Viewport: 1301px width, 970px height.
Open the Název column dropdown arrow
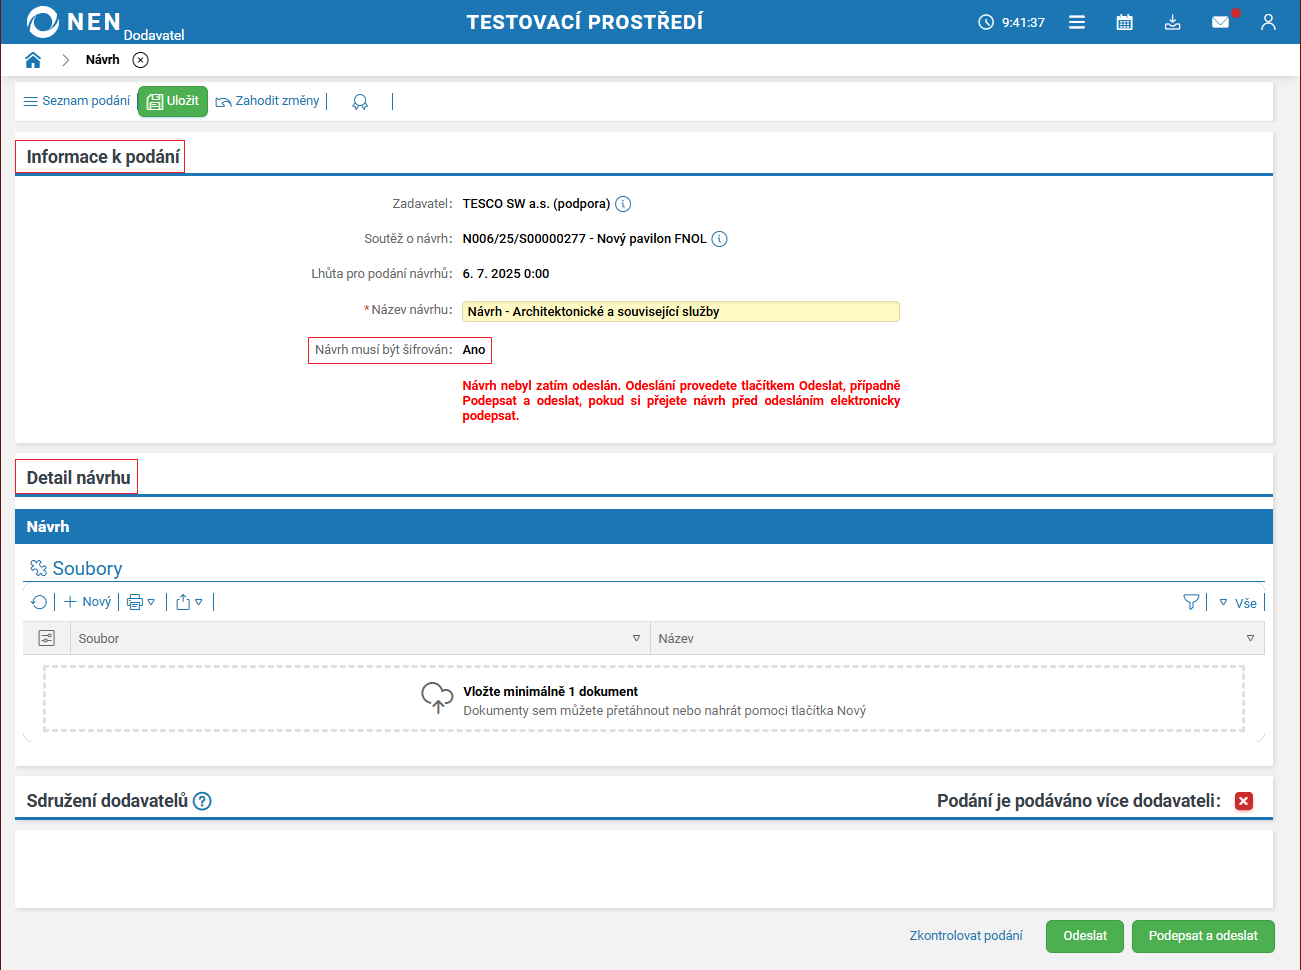[x=1250, y=638]
